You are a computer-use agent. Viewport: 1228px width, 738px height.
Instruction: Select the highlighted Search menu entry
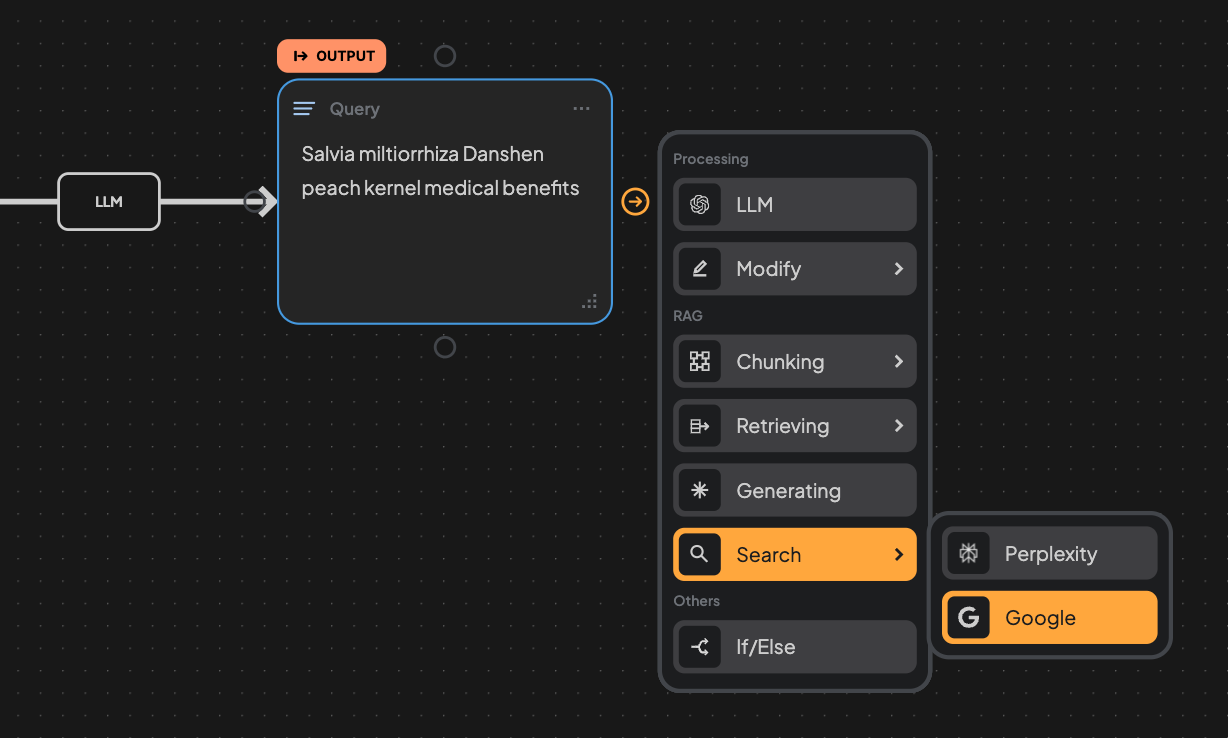point(795,554)
